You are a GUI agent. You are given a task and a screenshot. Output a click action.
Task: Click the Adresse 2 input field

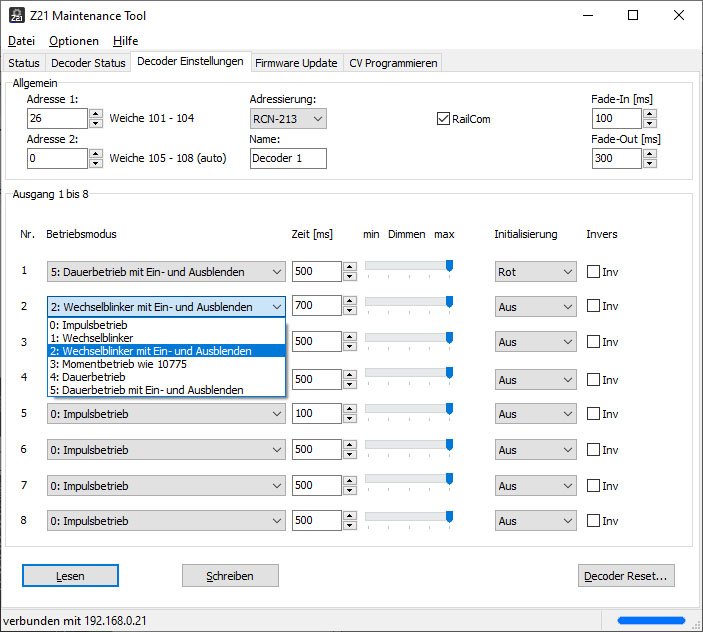tap(57, 158)
